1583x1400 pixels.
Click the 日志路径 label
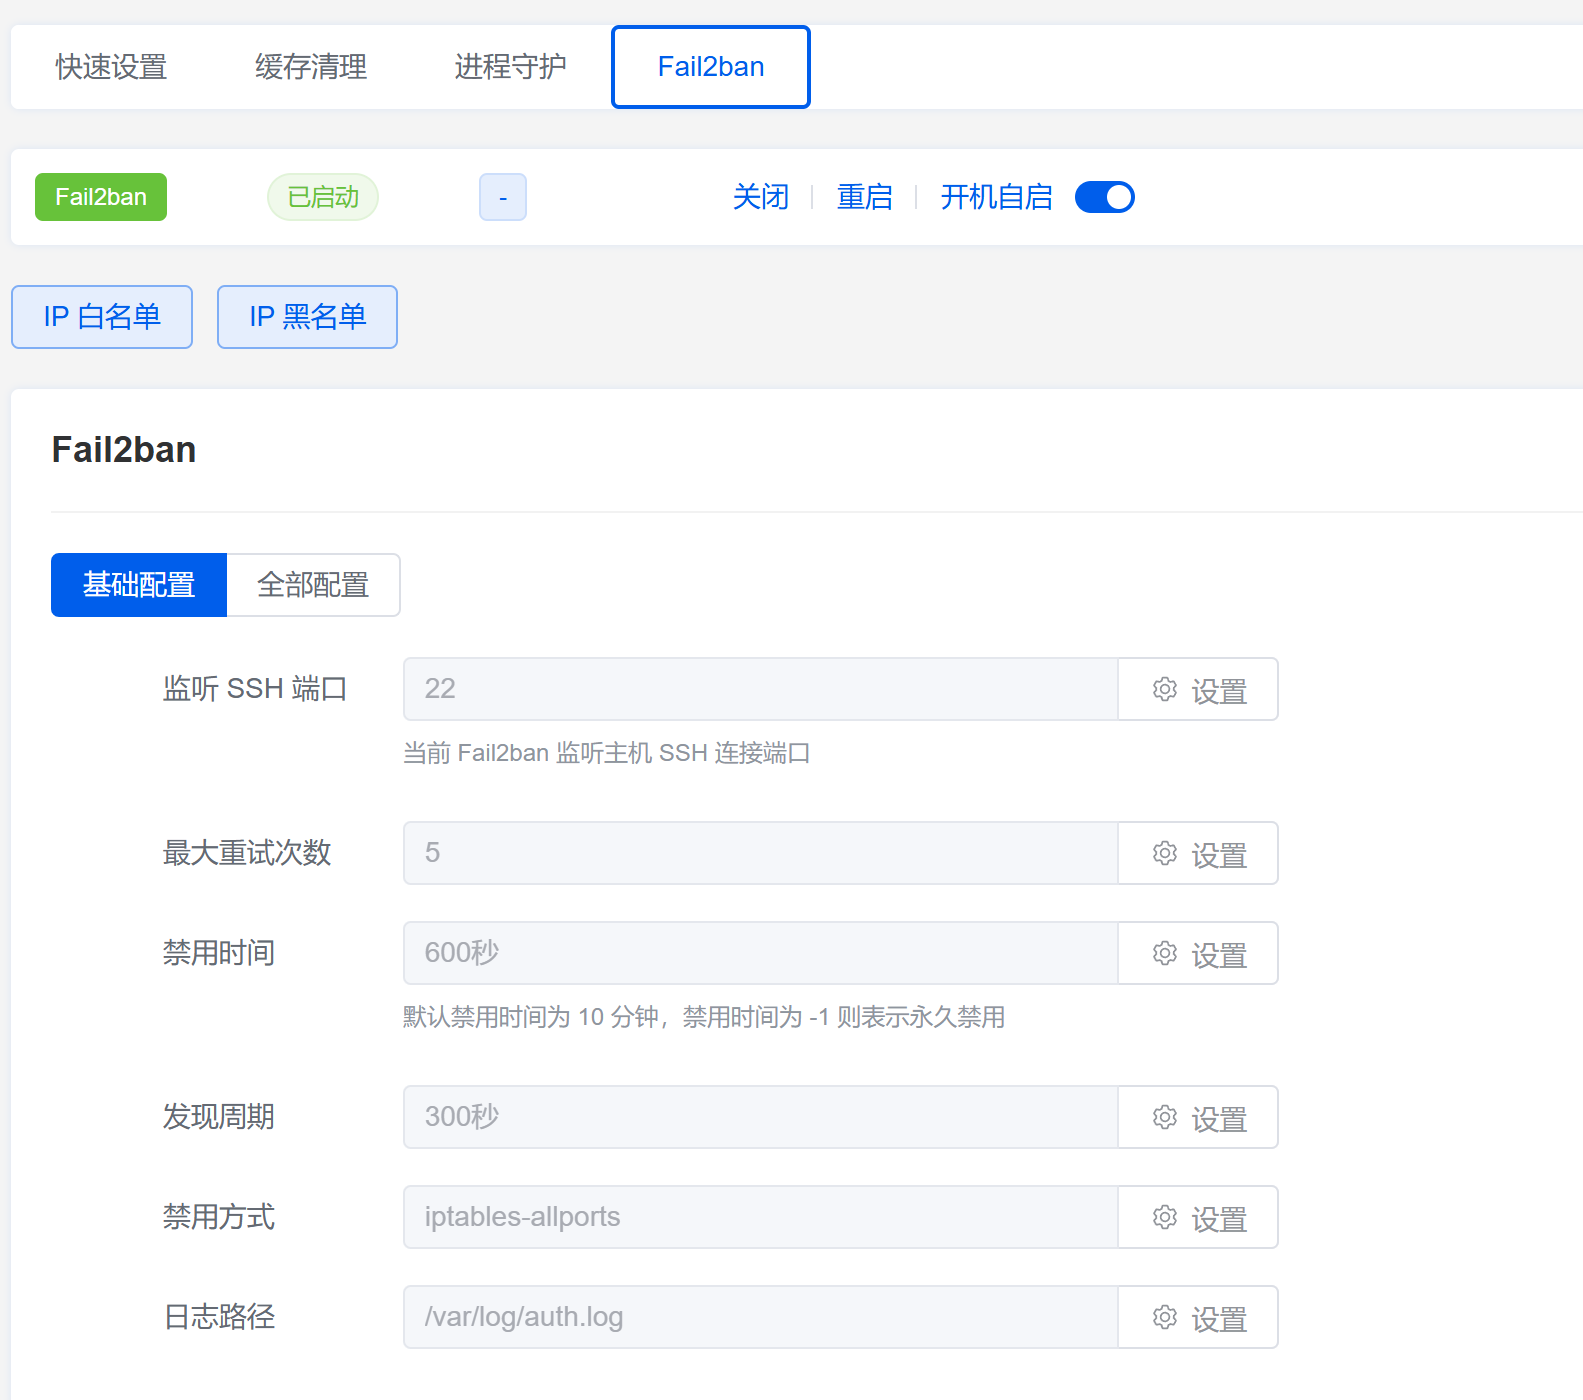(x=219, y=1317)
